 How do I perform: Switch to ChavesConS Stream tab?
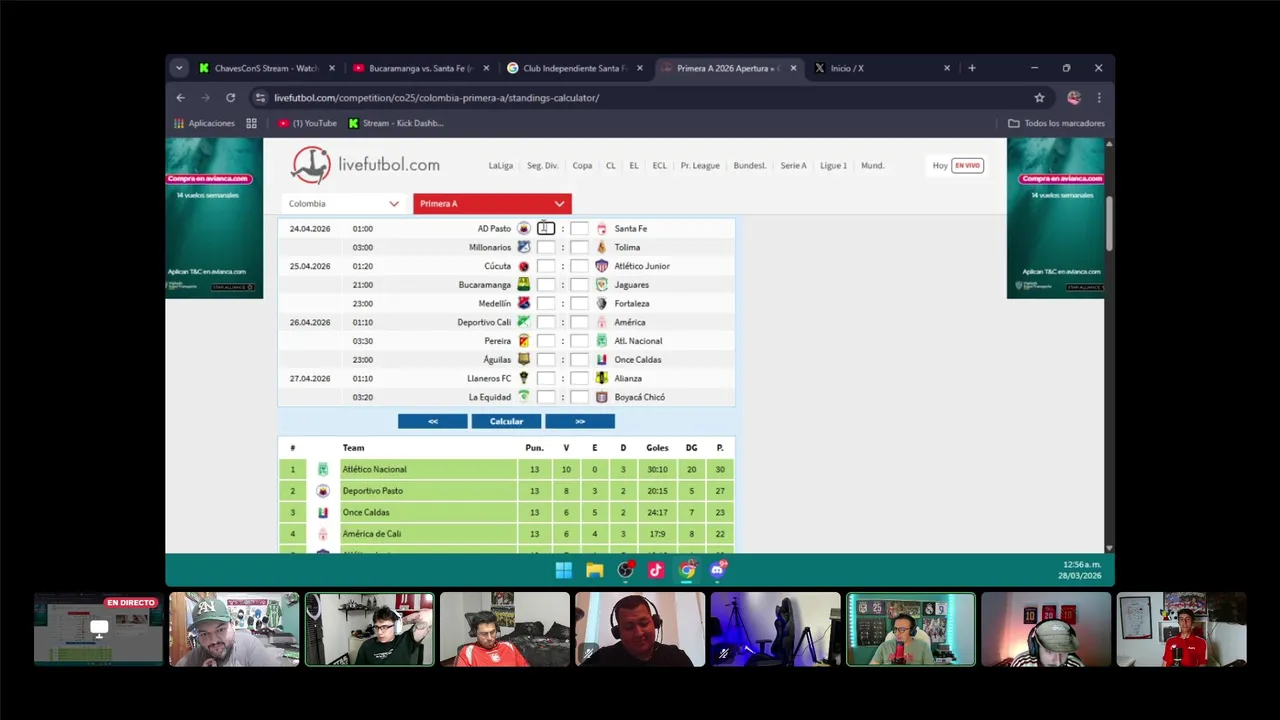(266, 68)
